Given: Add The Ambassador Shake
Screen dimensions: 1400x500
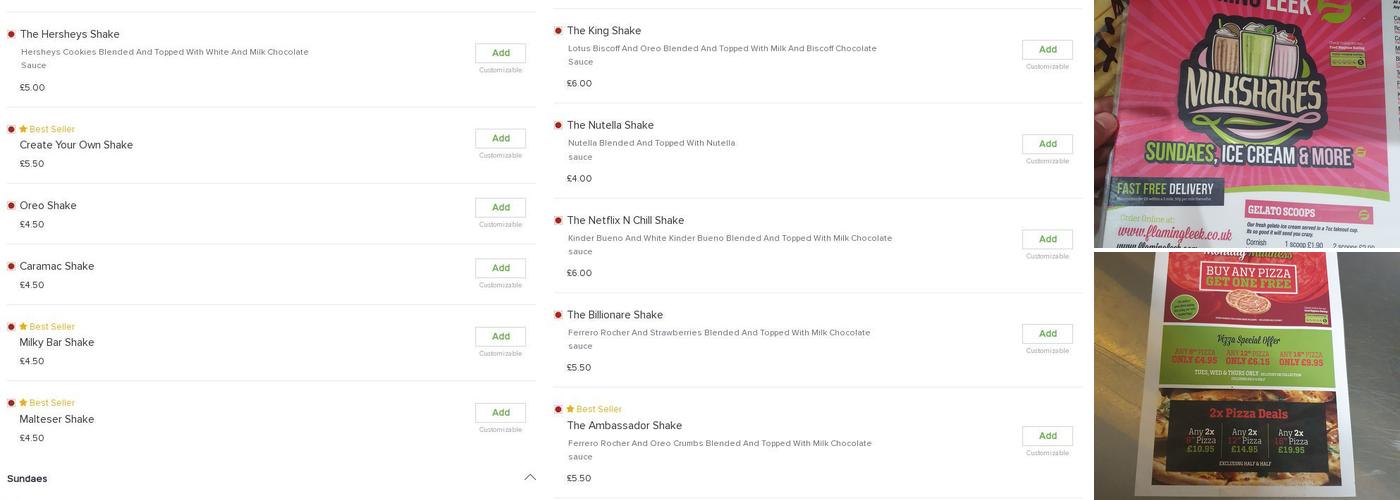Looking at the screenshot, I should 1047,436.
